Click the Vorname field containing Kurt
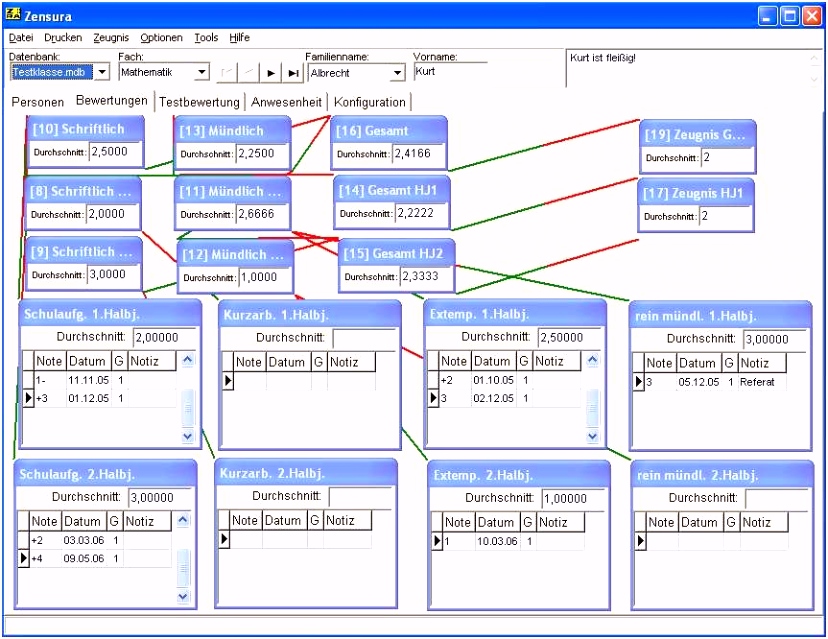Viewport: 828px width, 639px height. coord(449,71)
